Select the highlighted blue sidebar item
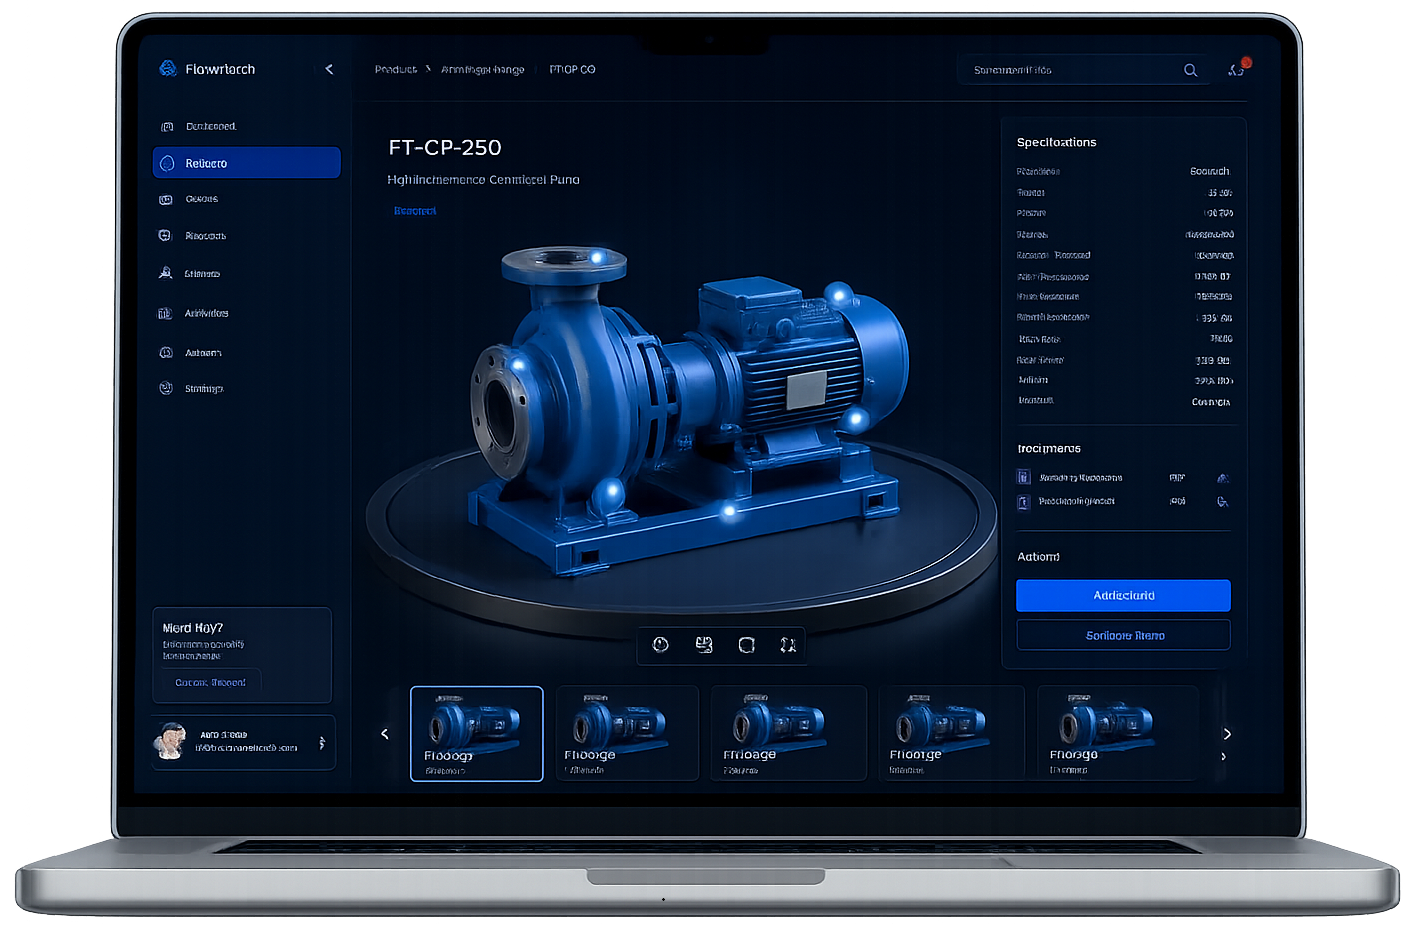 [x=246, y=163]
